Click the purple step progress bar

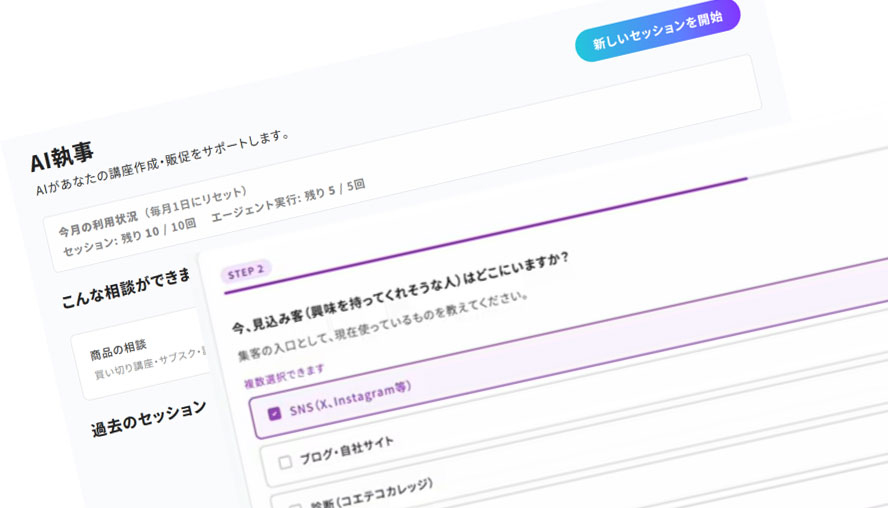pyautogui.click(x=485, y=235)
